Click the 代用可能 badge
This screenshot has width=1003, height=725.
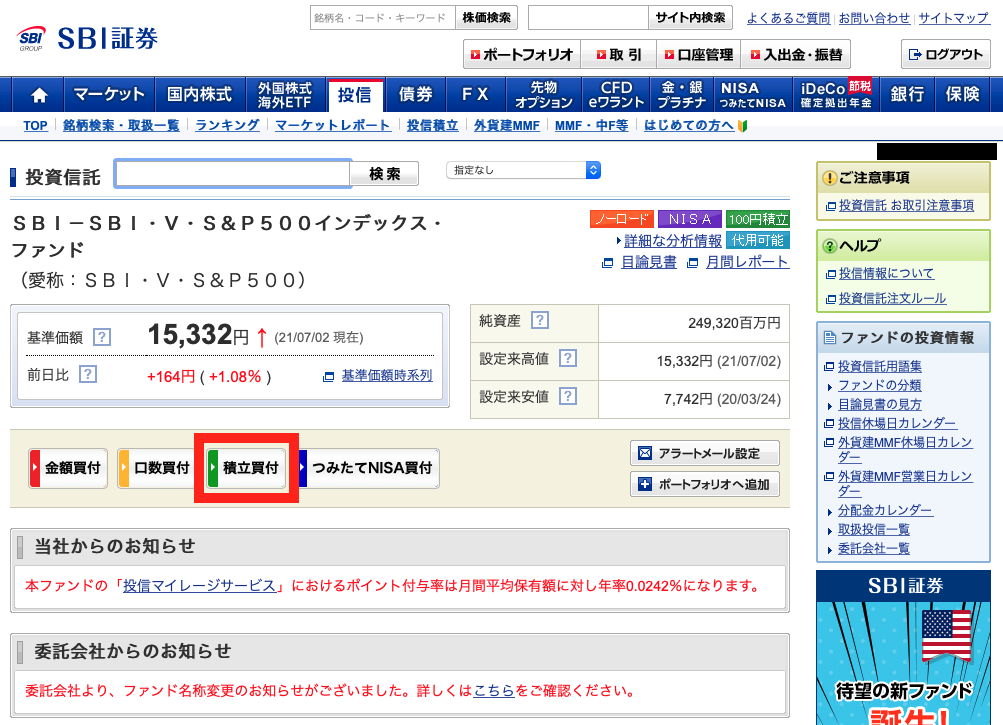coord(758,241)
